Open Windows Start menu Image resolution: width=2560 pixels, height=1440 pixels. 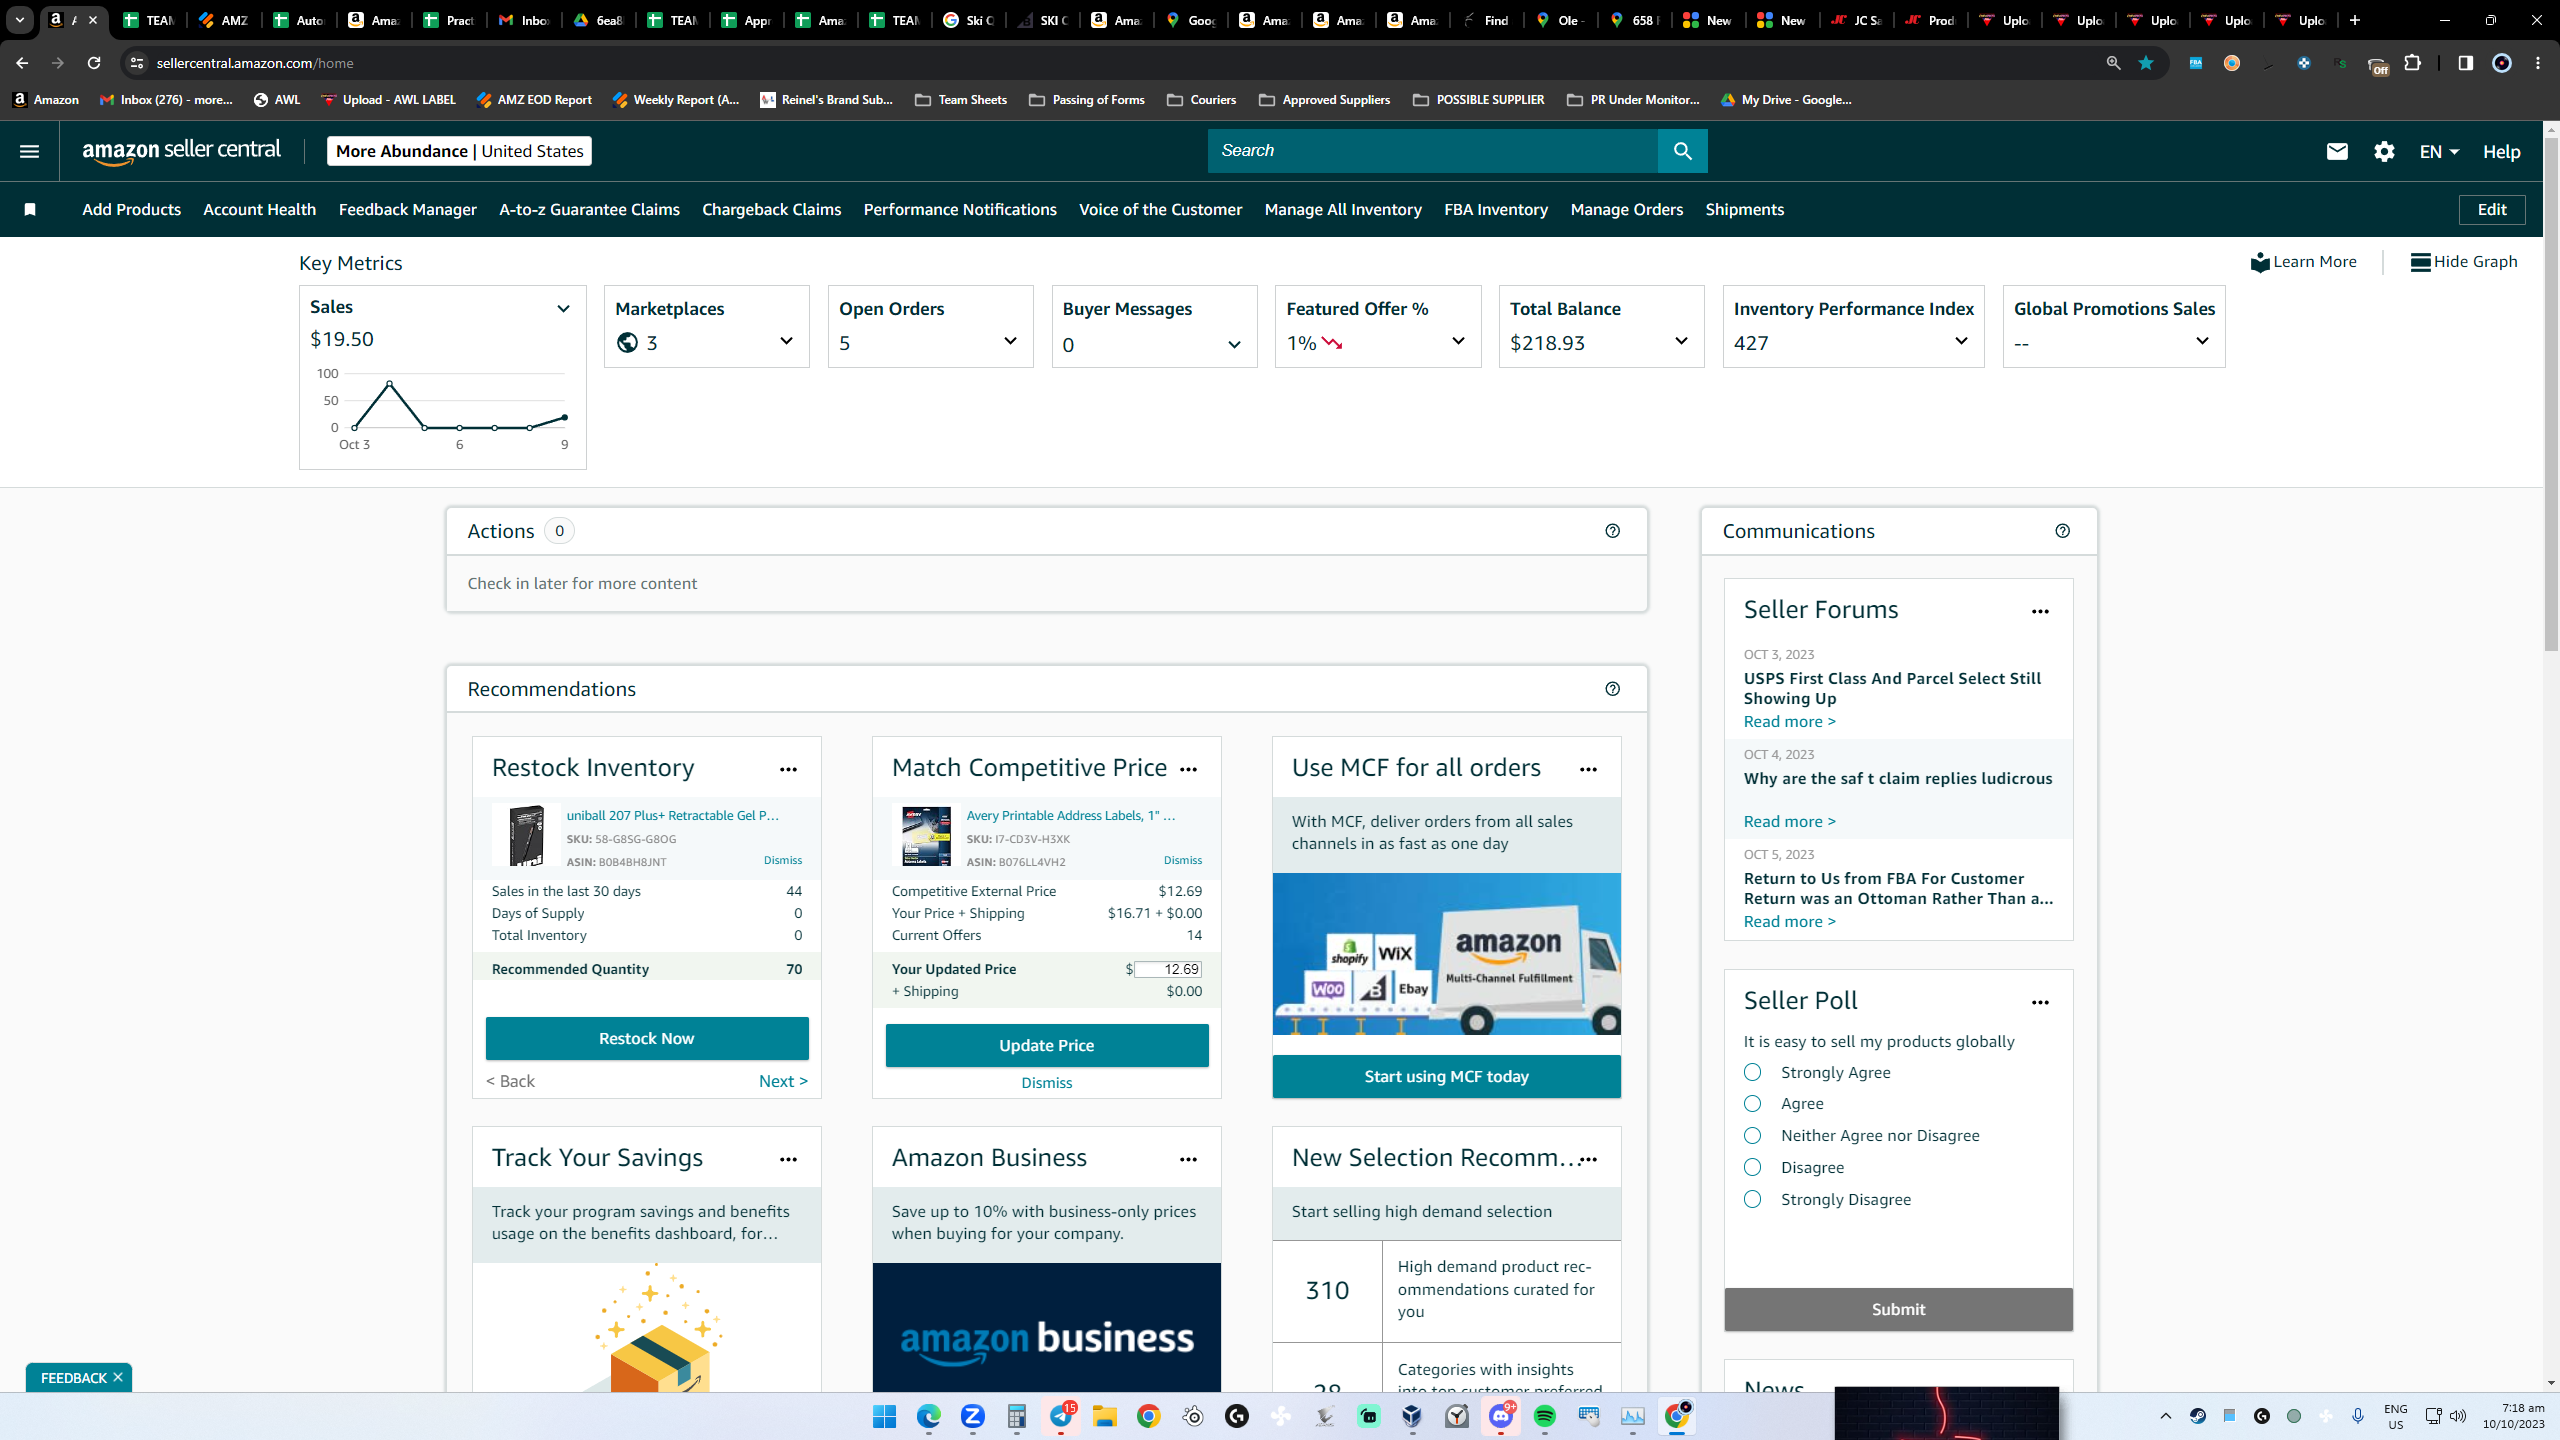click(884, 1416)
